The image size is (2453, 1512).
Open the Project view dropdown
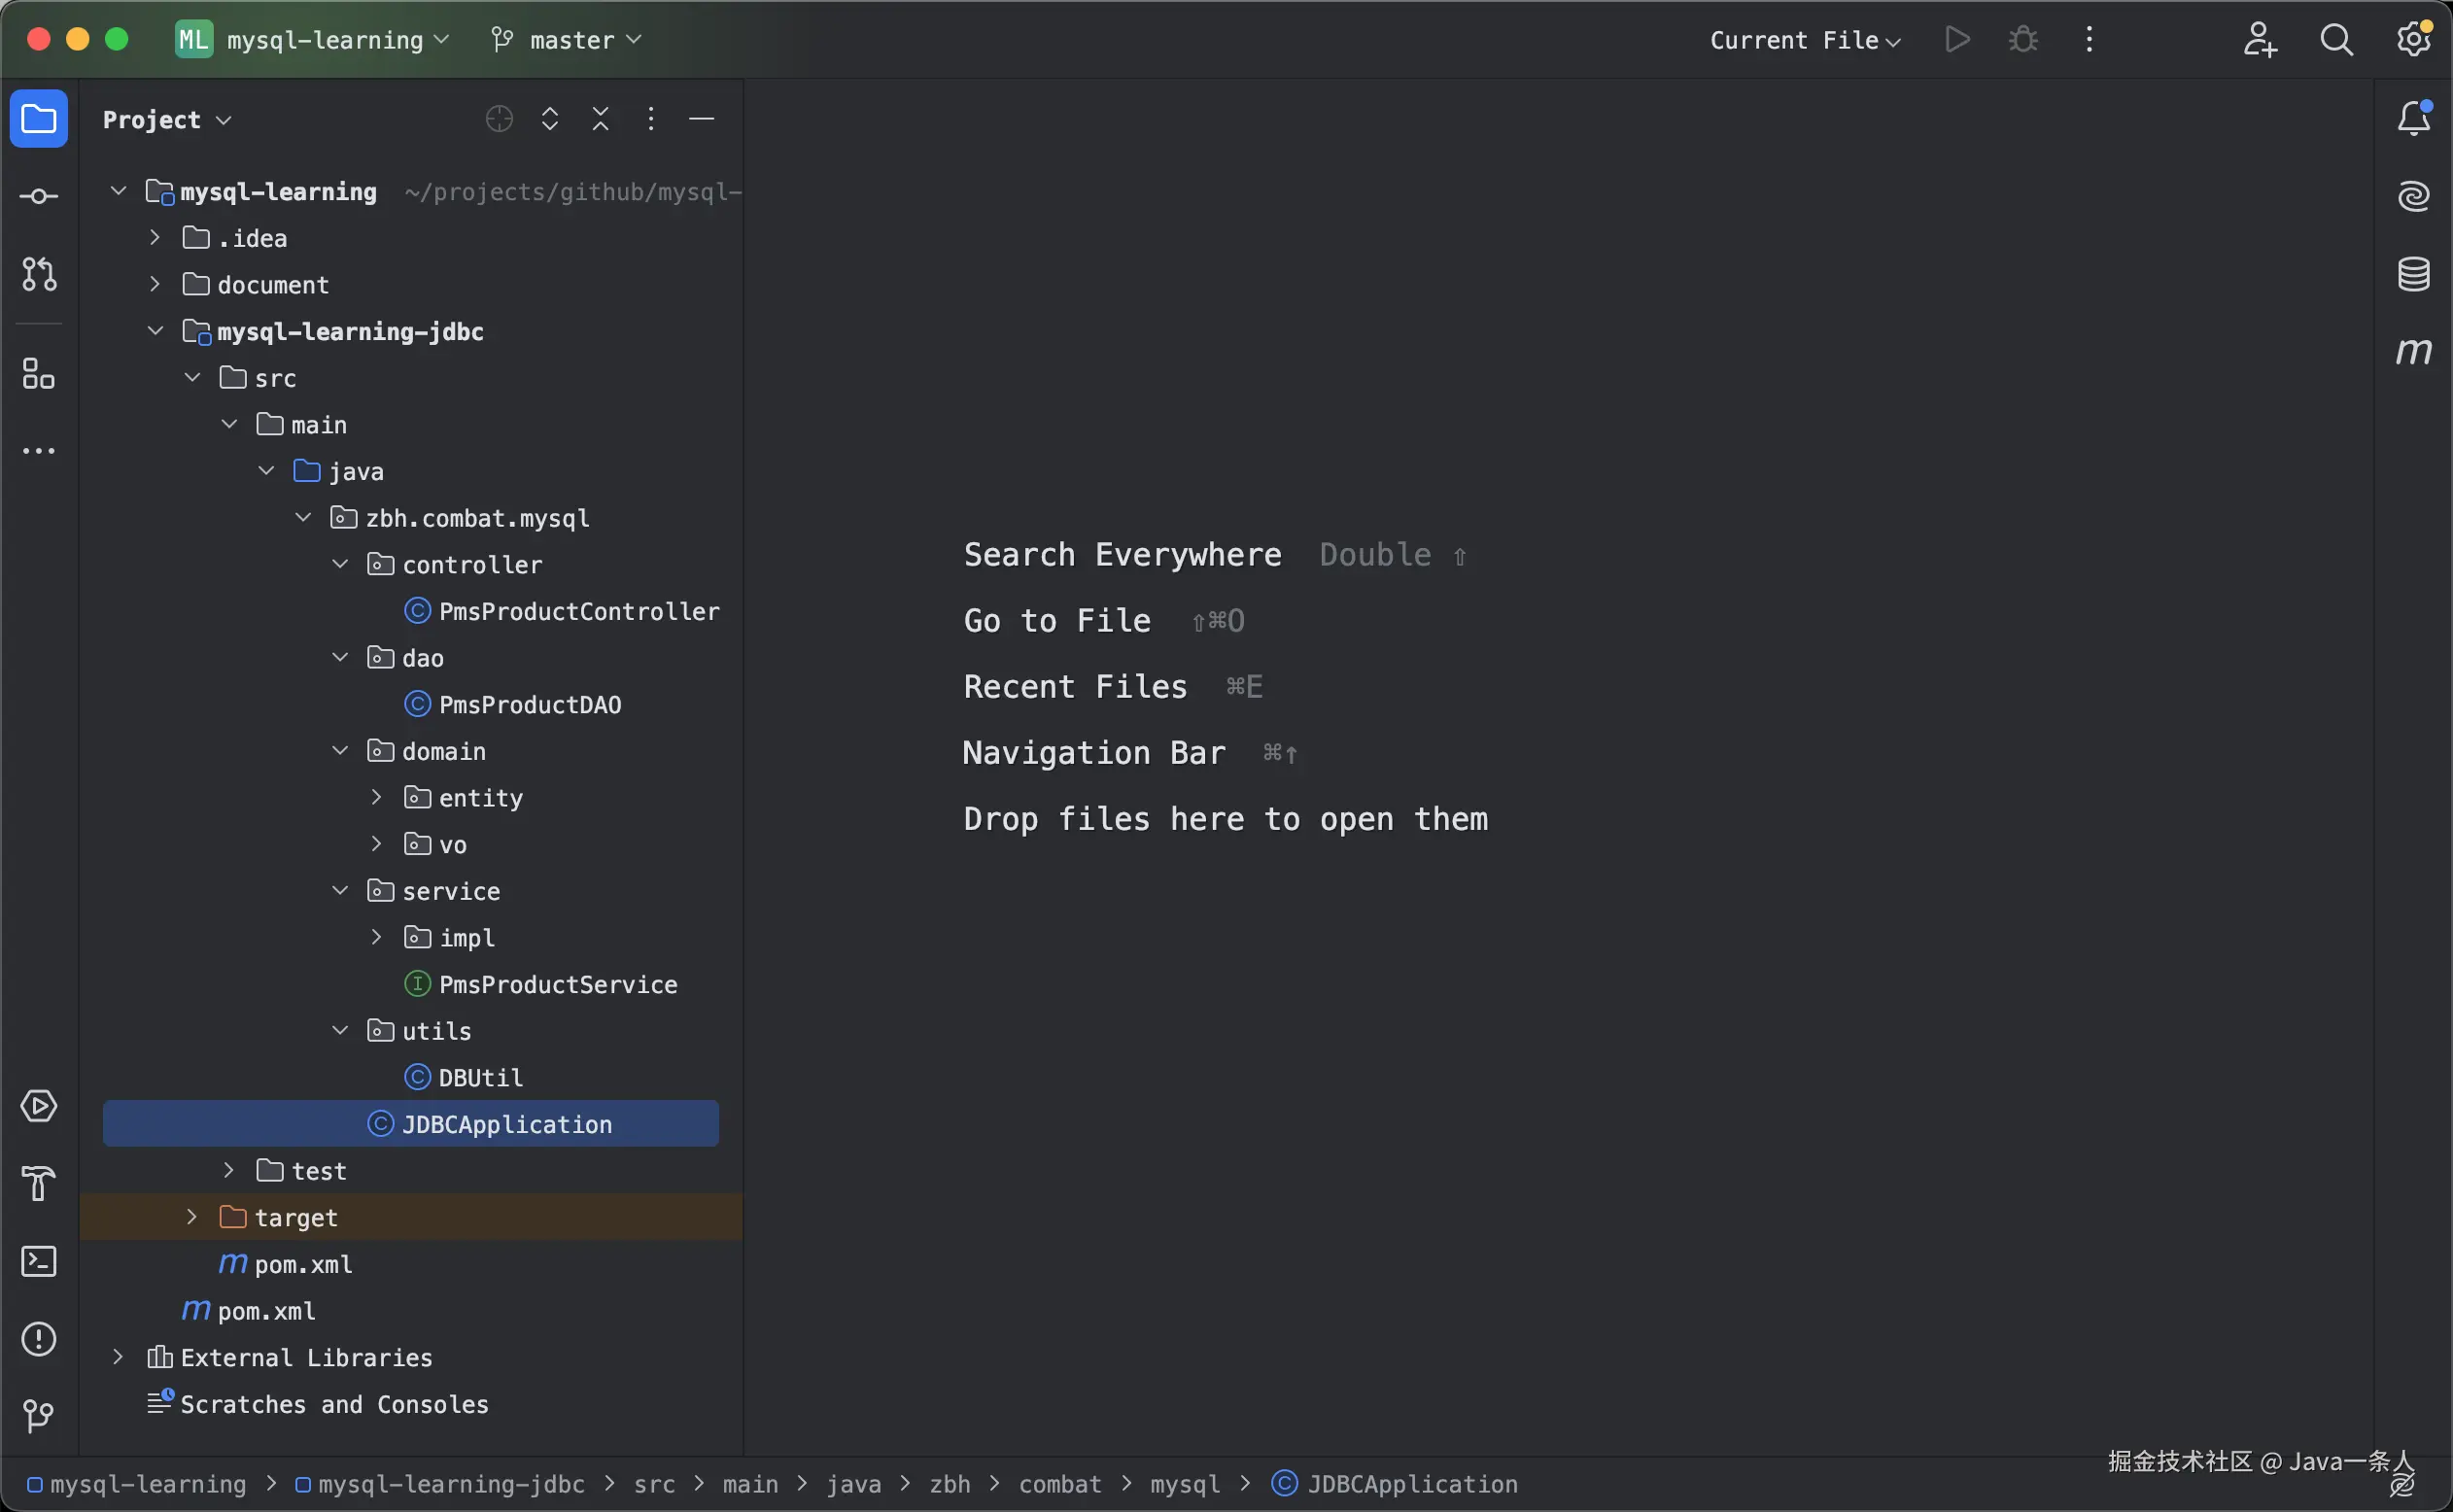pyautogui.click(x=167, y=120)
